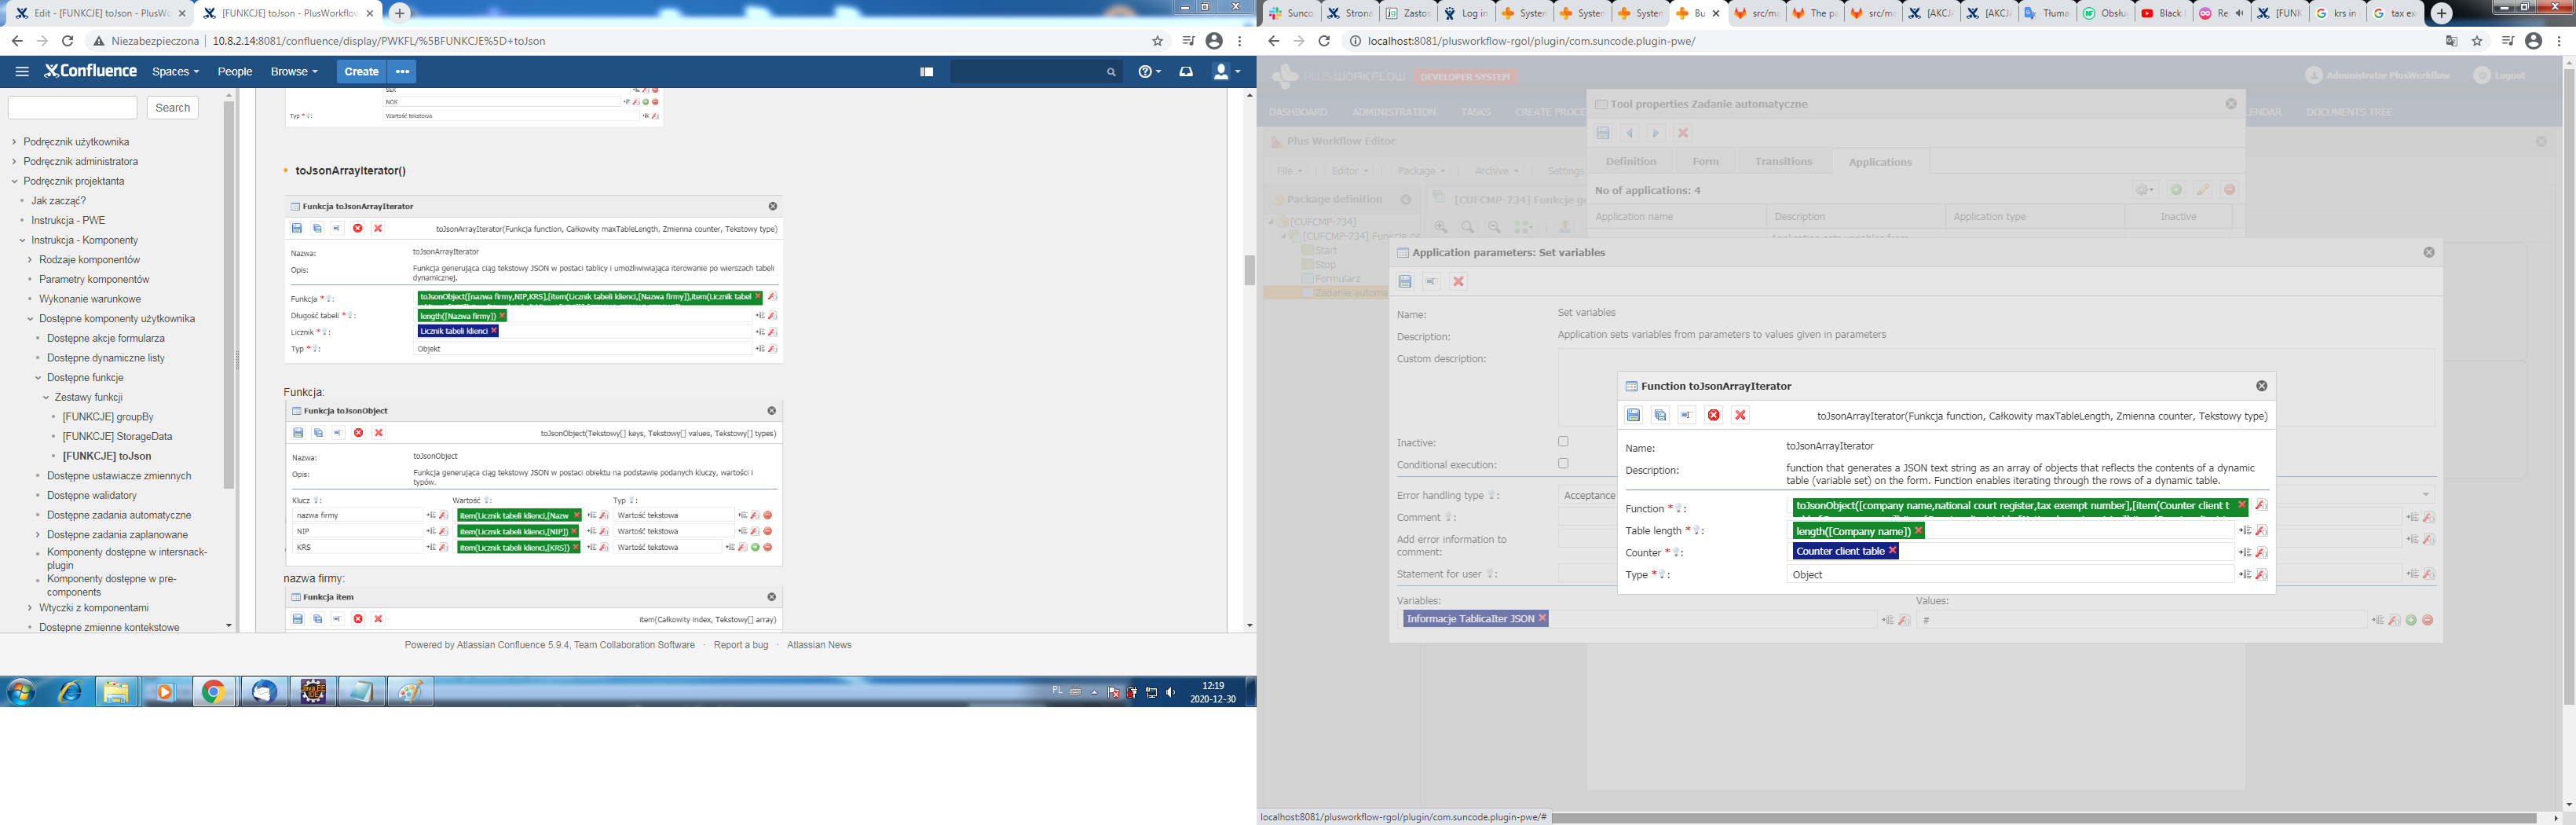This screenshot has height=825, width=2576.
Task: Click red X icon in Application parameters toolbar
Action: [x=1458, y=281]
